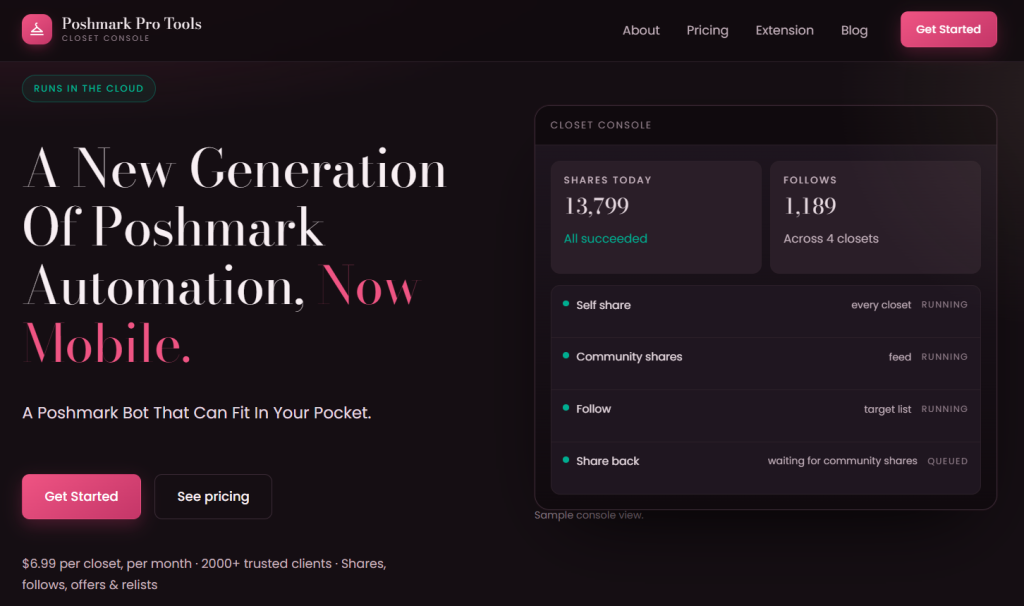Screen dimensions: 1024x606
Task: Click the RUNS IN THE CLOUD badge
Action: click(89, 88)
